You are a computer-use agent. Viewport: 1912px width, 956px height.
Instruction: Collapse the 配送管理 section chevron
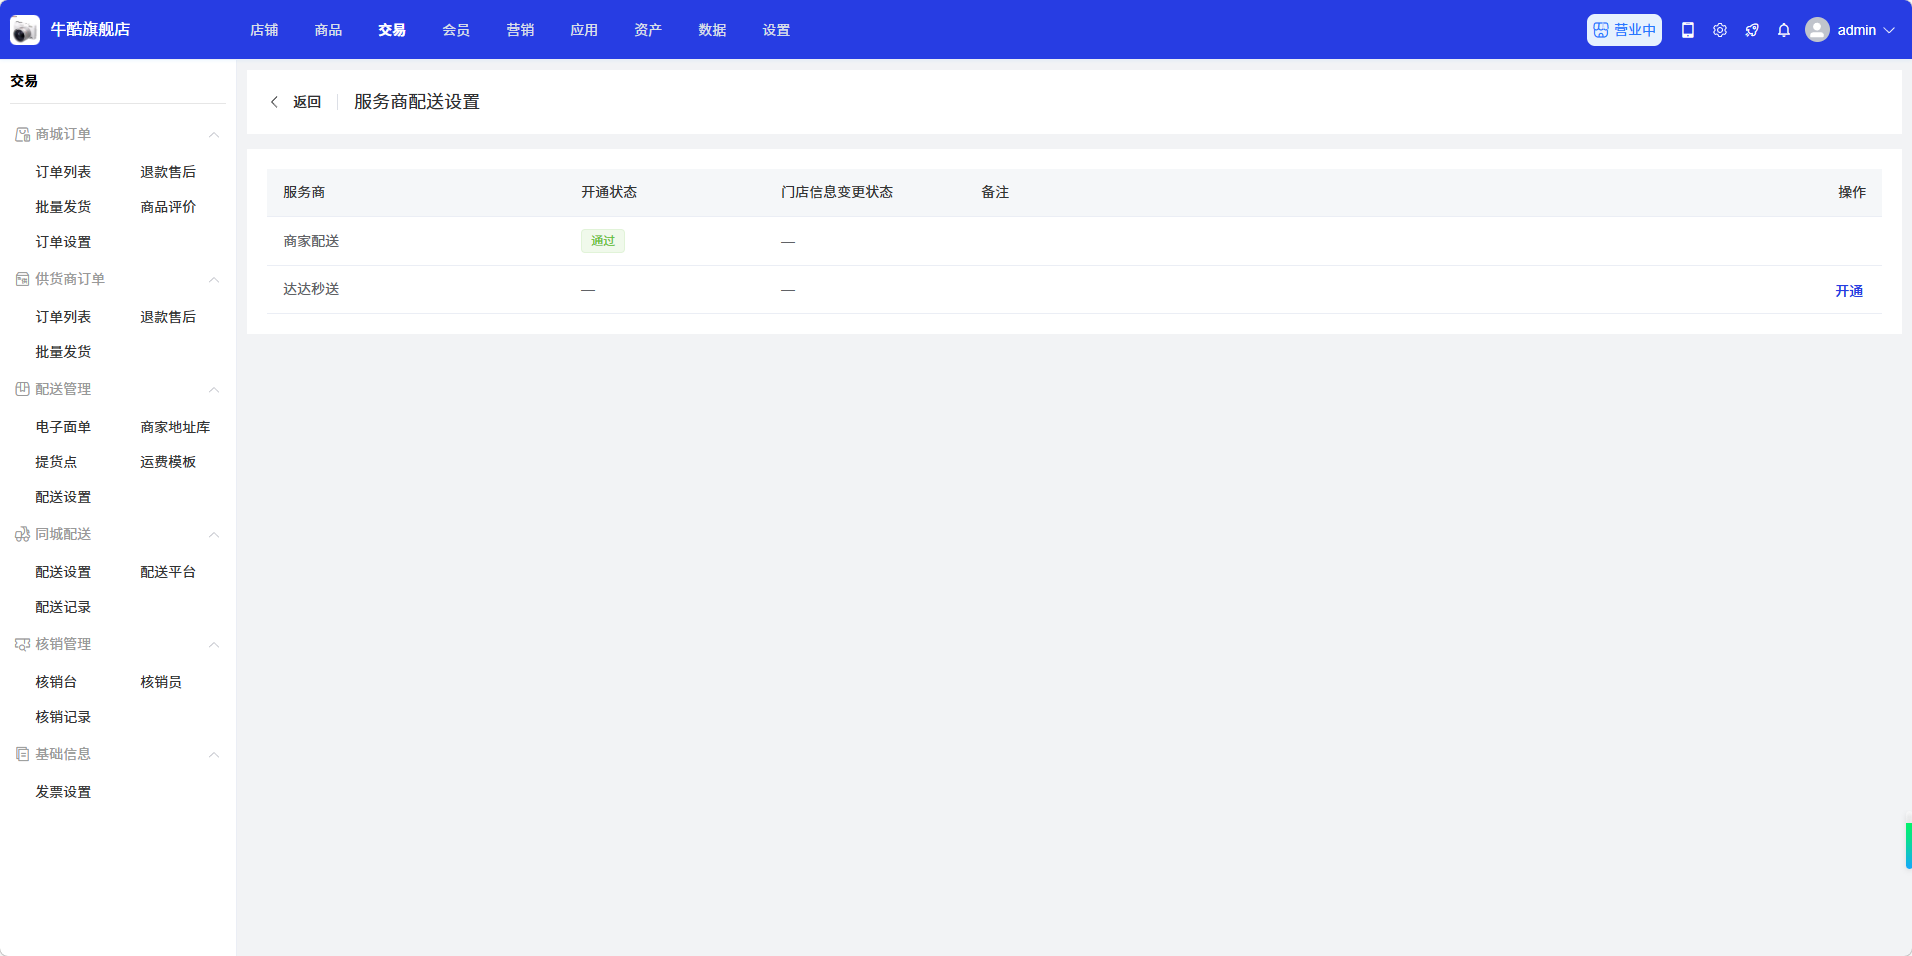pos(214,390)
